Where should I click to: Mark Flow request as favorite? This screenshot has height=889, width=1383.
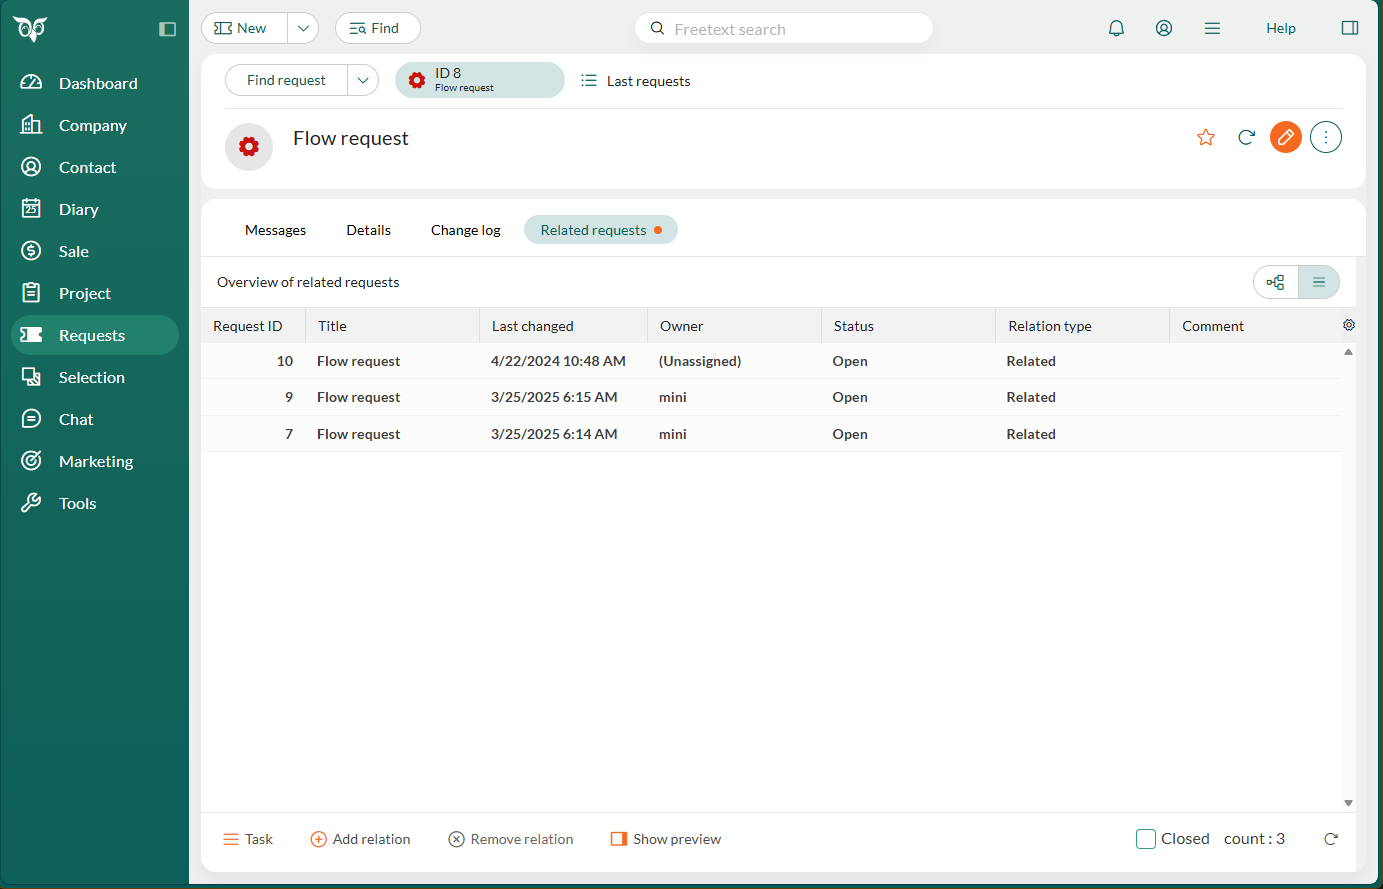1206,137
